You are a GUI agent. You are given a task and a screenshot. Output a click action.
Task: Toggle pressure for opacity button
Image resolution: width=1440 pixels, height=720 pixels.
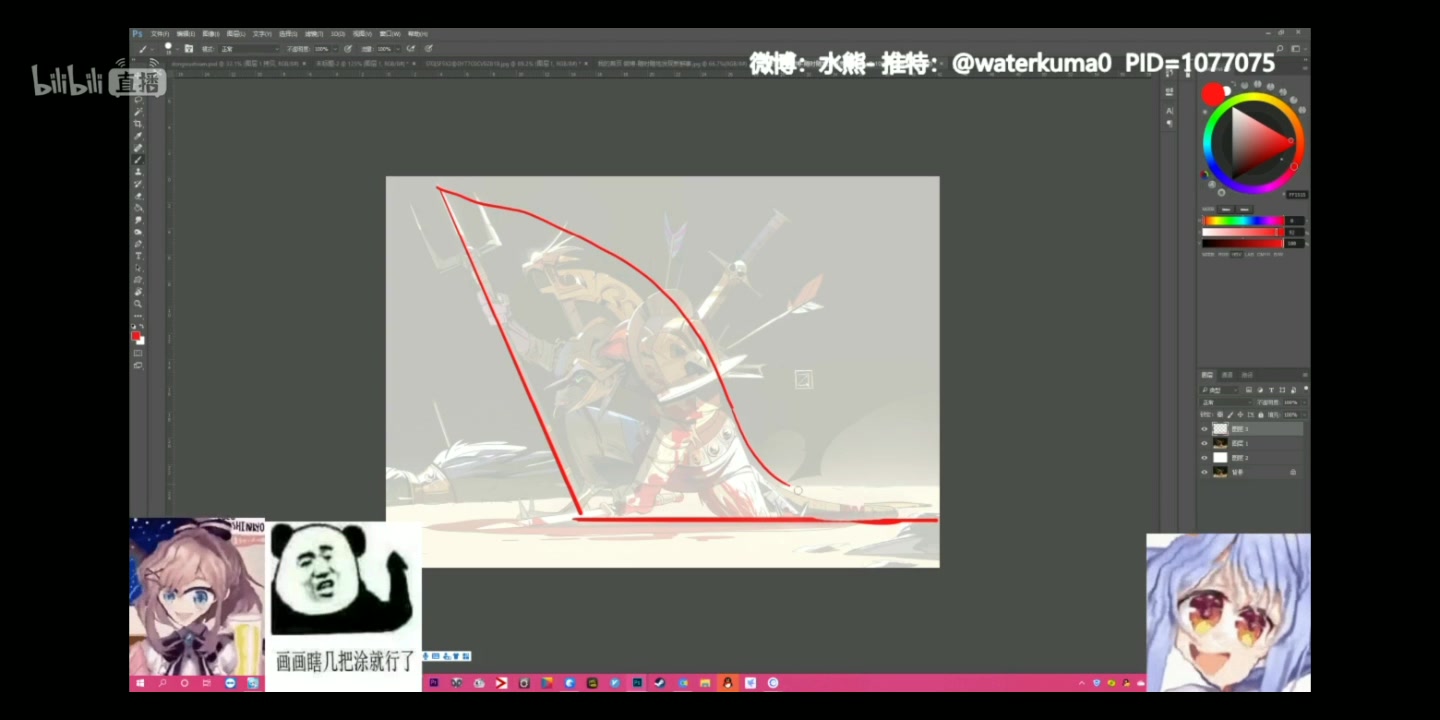[x=348, y=49]
